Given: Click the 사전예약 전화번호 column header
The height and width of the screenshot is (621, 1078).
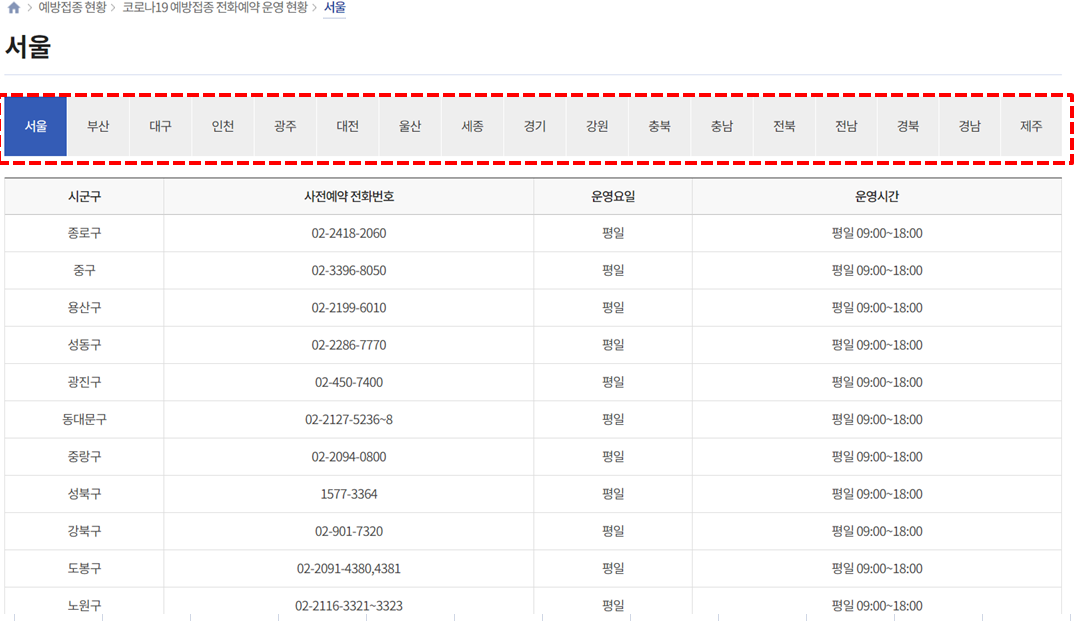Looking at the screenshot, I should 349,197.
